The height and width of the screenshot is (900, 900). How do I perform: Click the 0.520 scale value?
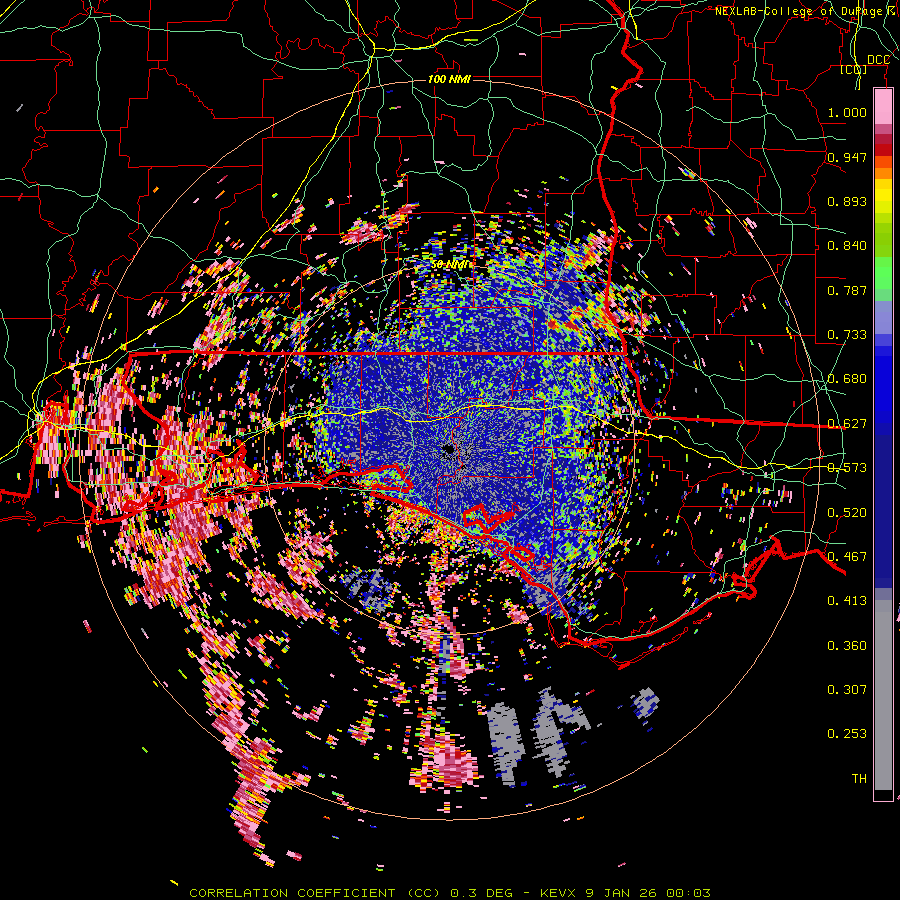[x=847, y=513]
